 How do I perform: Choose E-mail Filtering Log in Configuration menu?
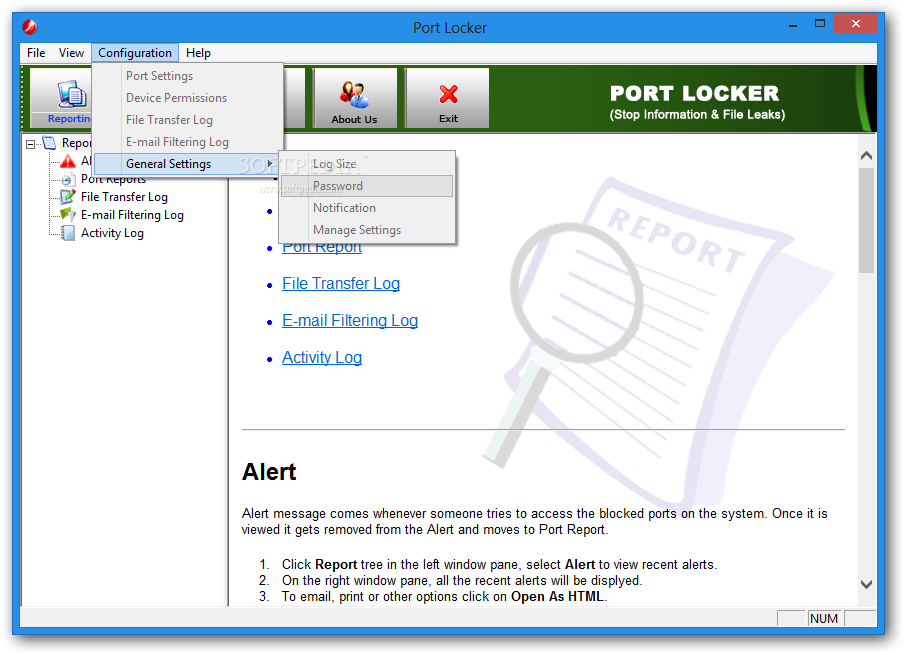tap(188, 142)
